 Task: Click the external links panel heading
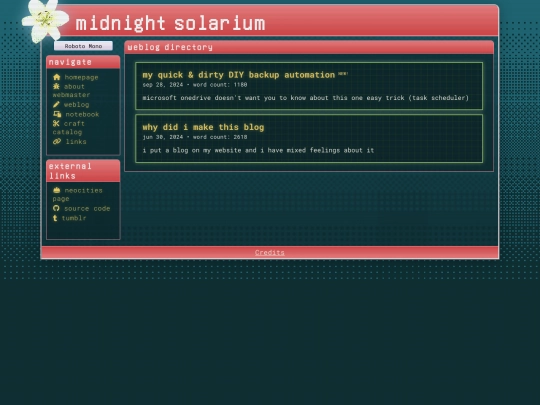pos(70,171)
